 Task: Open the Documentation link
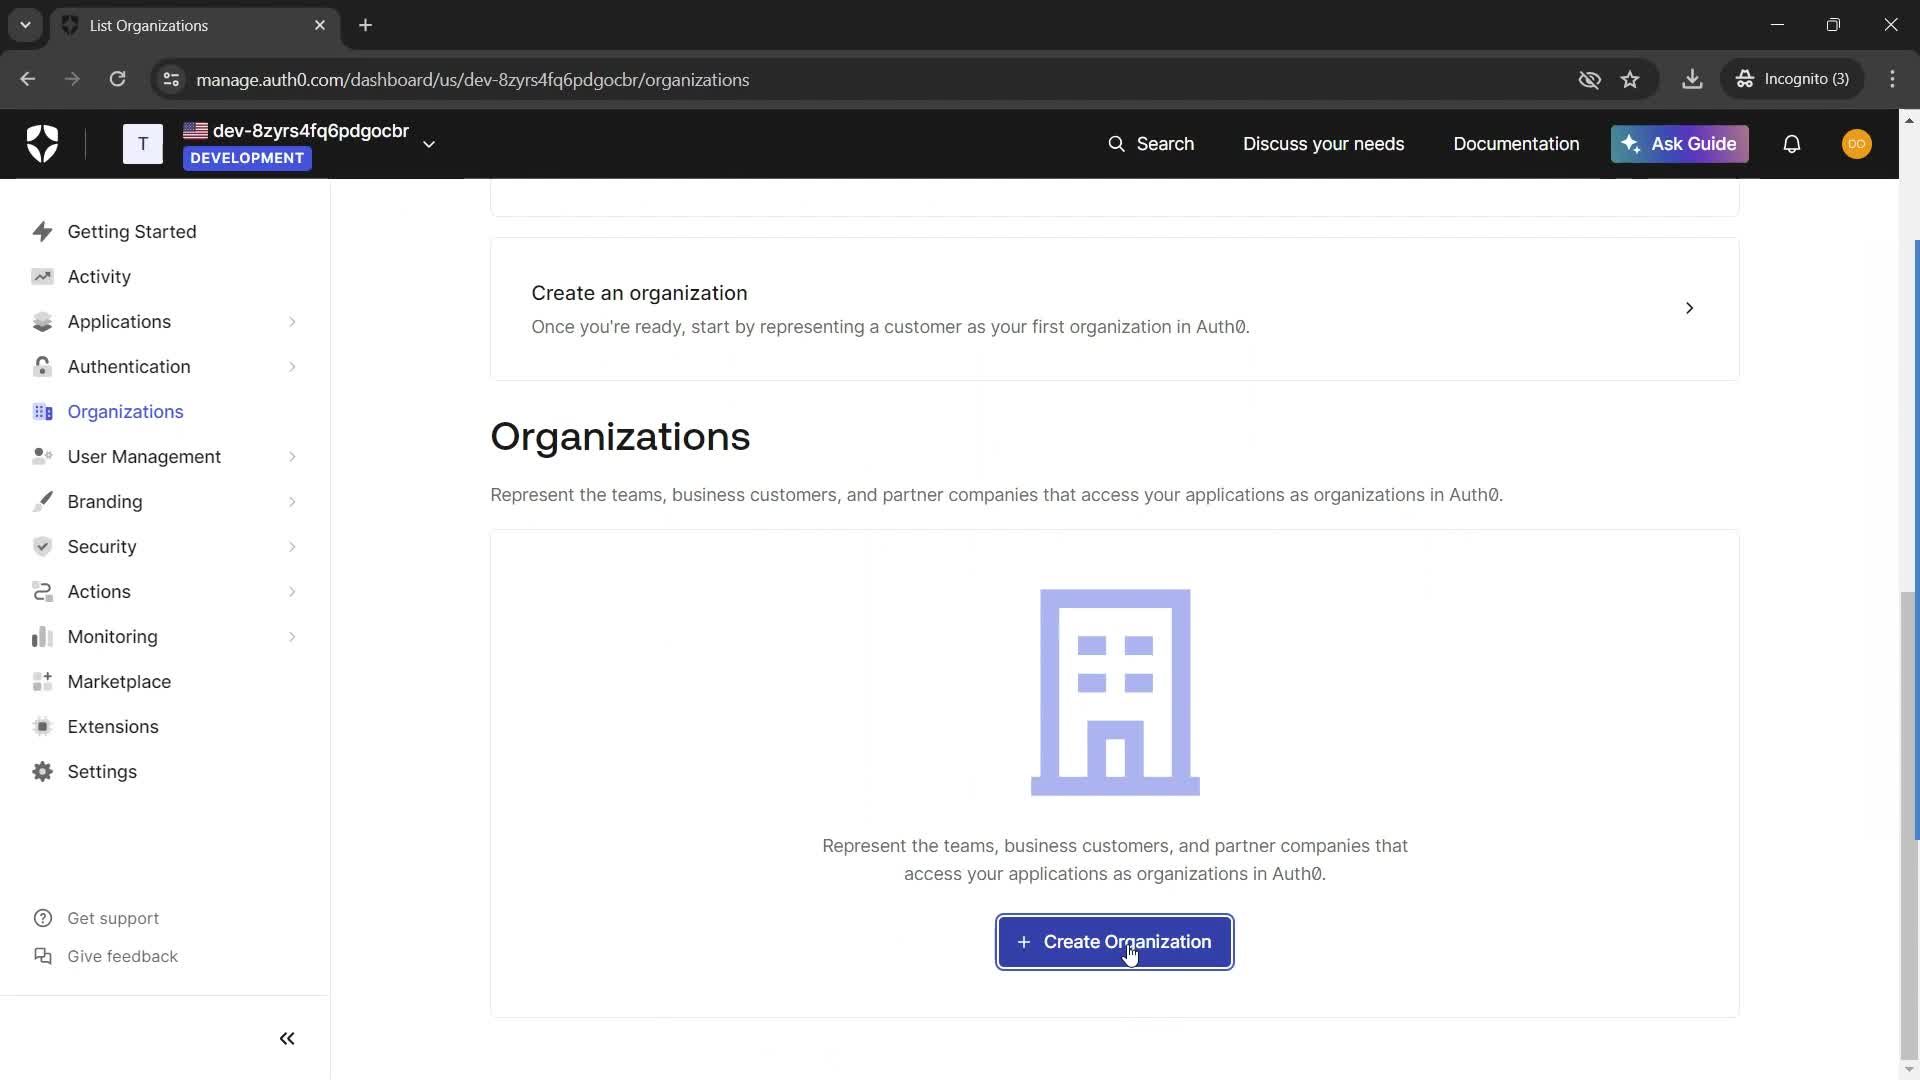point(1516,144)
